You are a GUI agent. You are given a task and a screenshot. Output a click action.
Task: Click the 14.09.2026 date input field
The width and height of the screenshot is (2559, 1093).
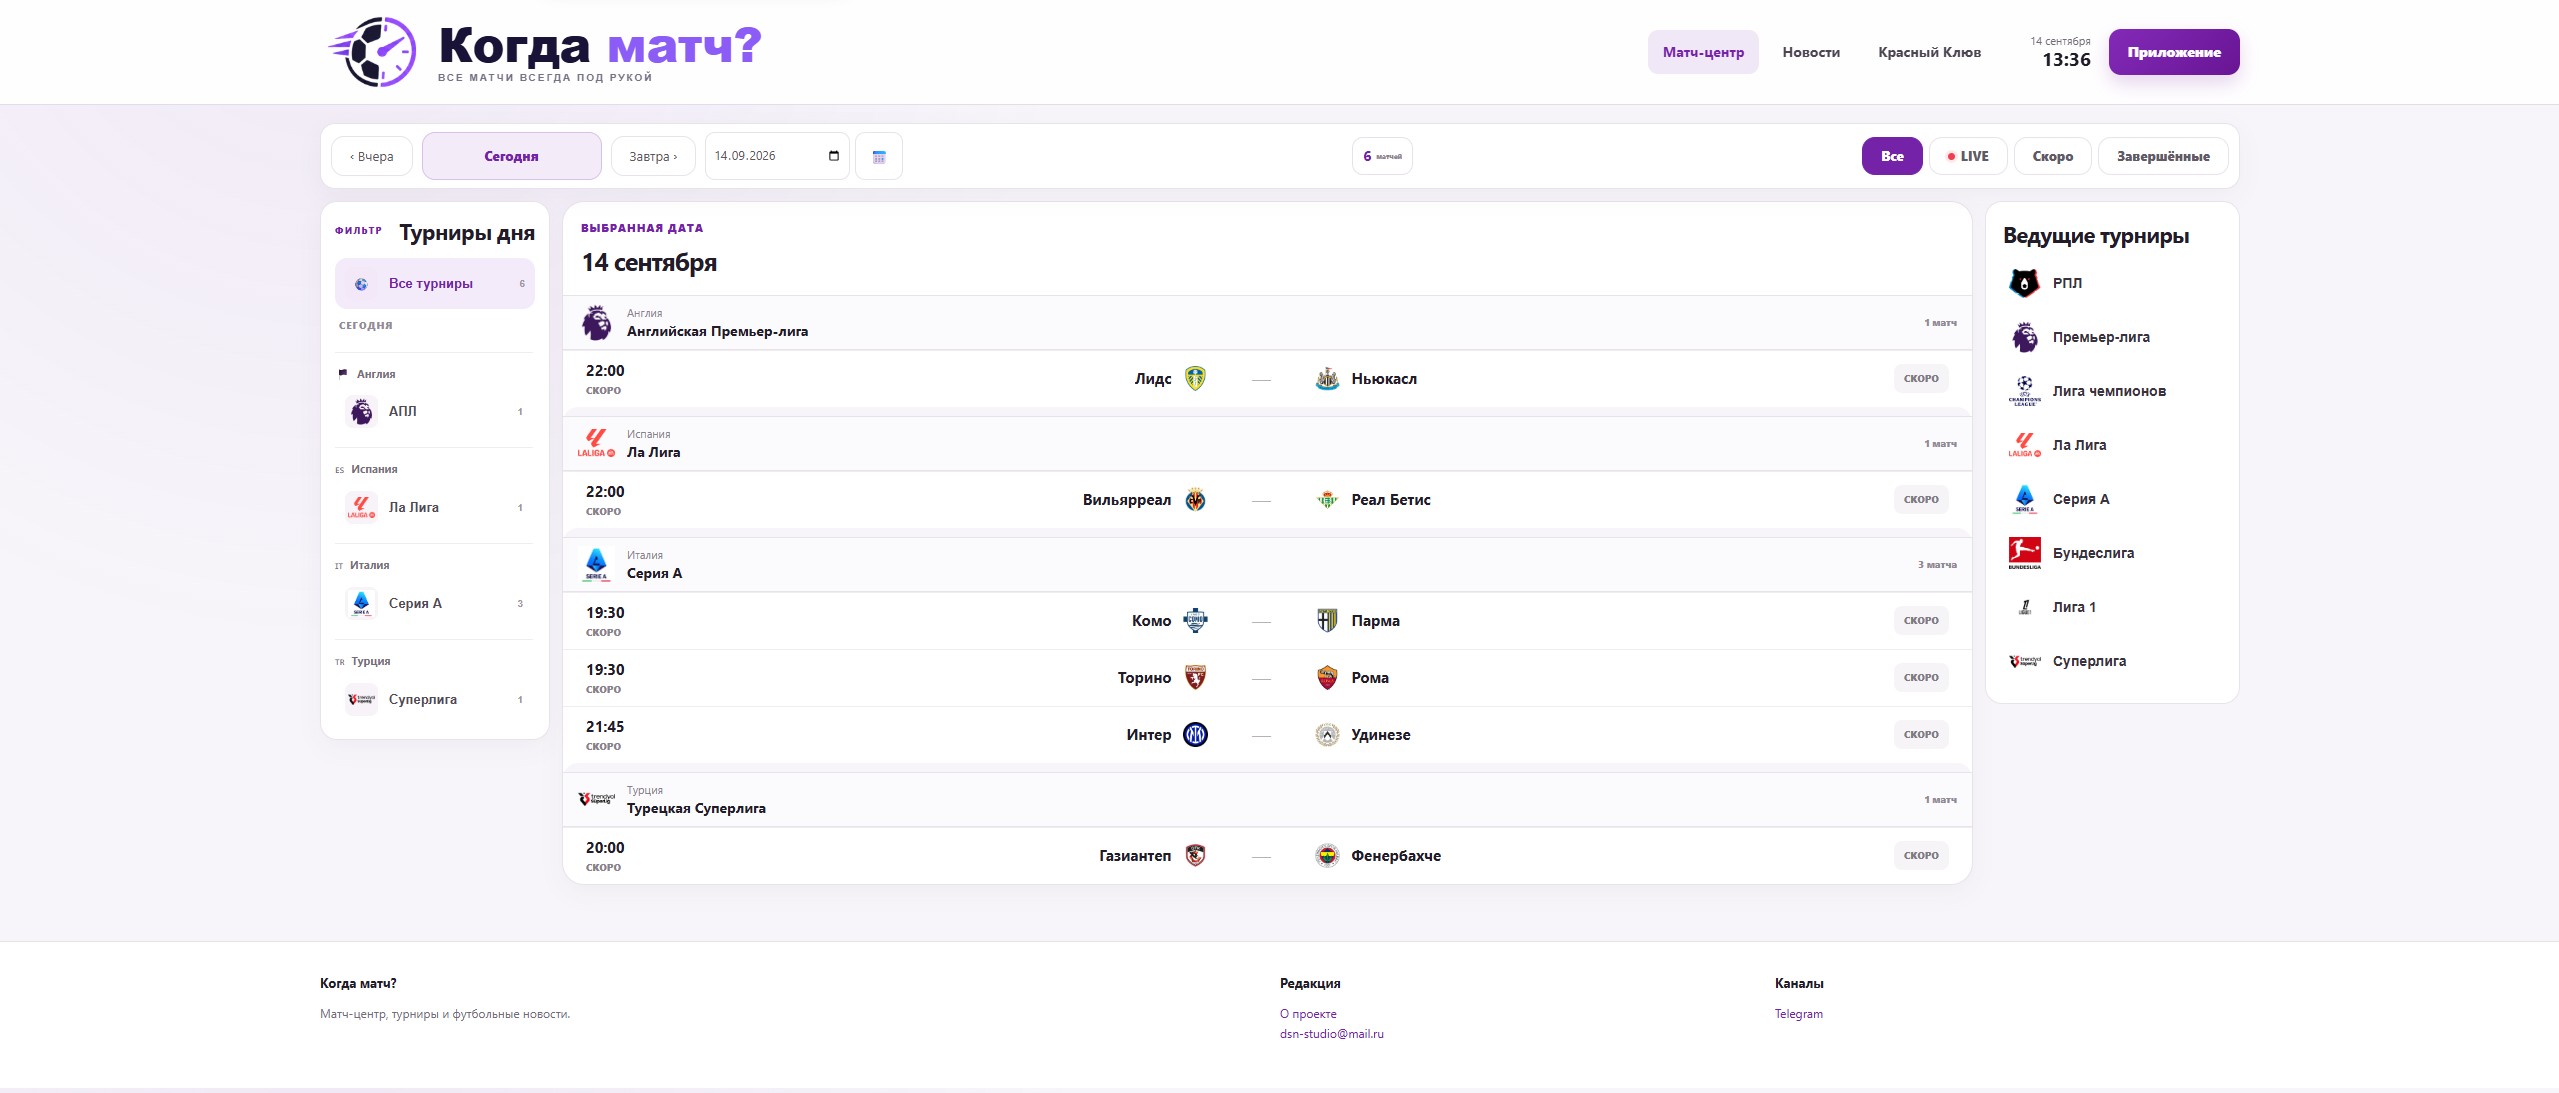pyautogui.click(x=777, y=156)
